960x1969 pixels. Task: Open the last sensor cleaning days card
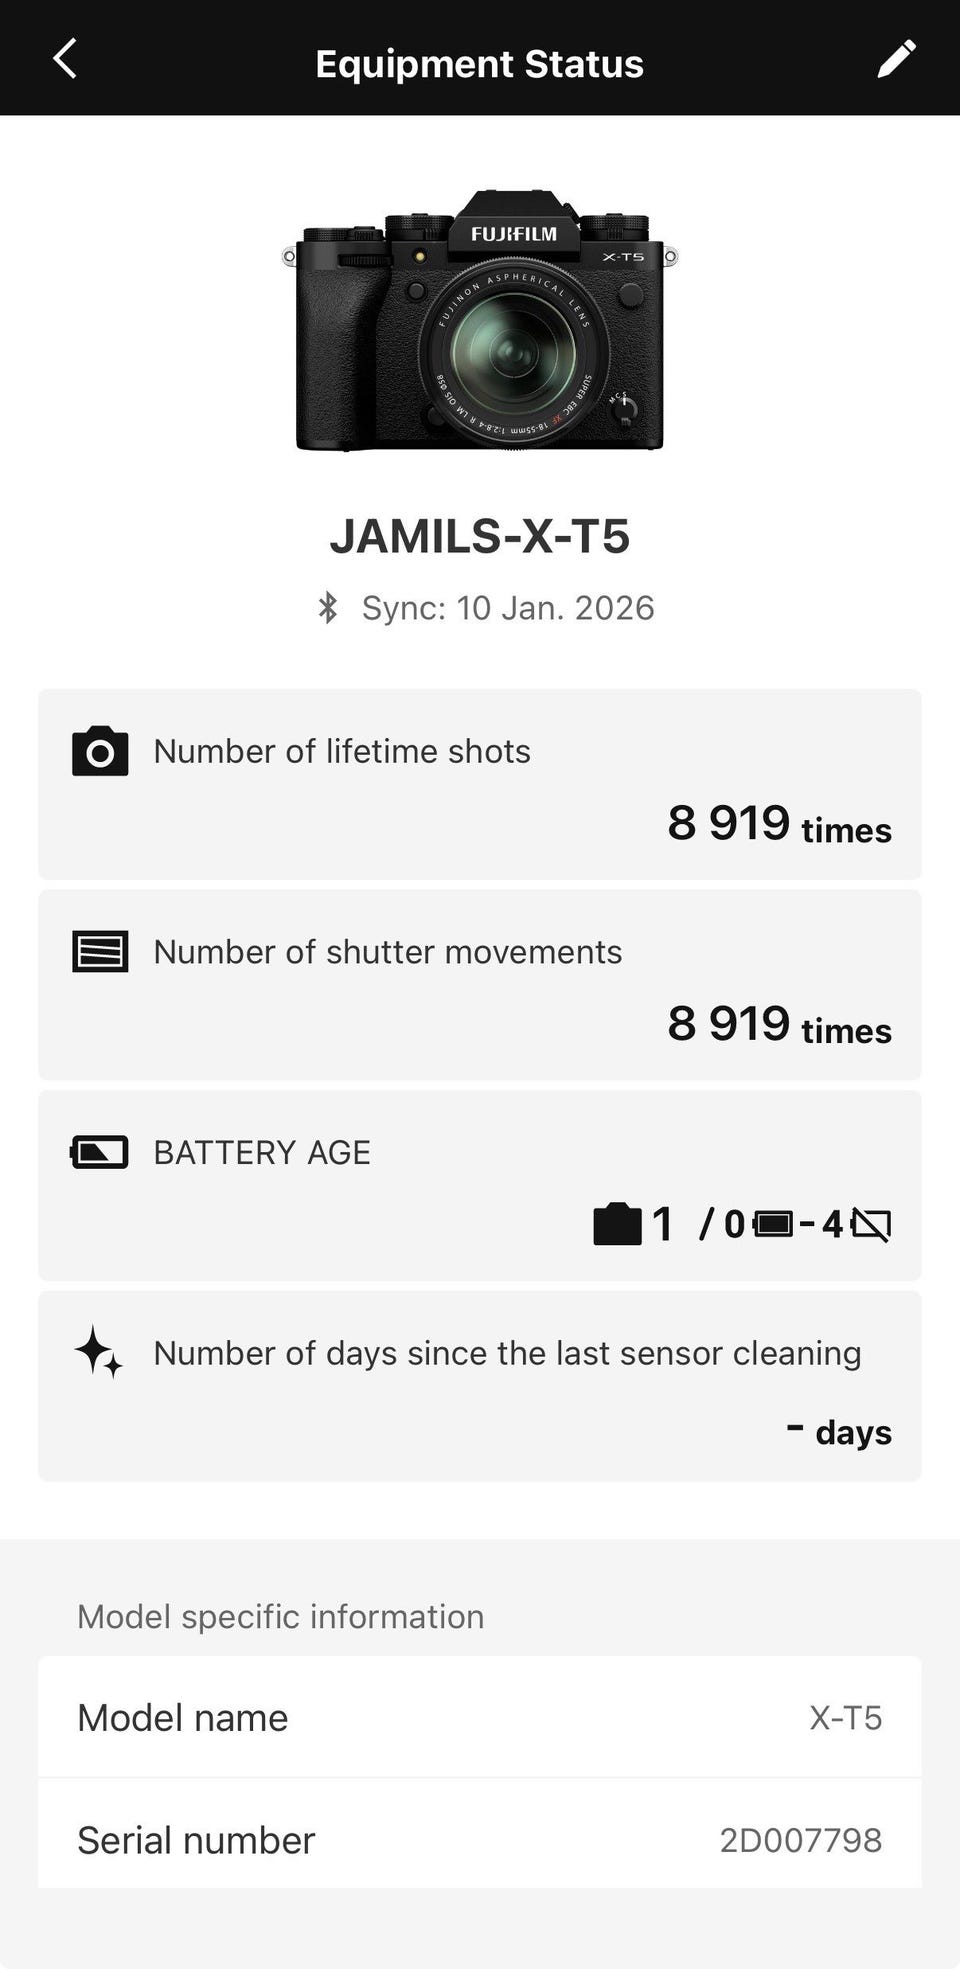480,1386
